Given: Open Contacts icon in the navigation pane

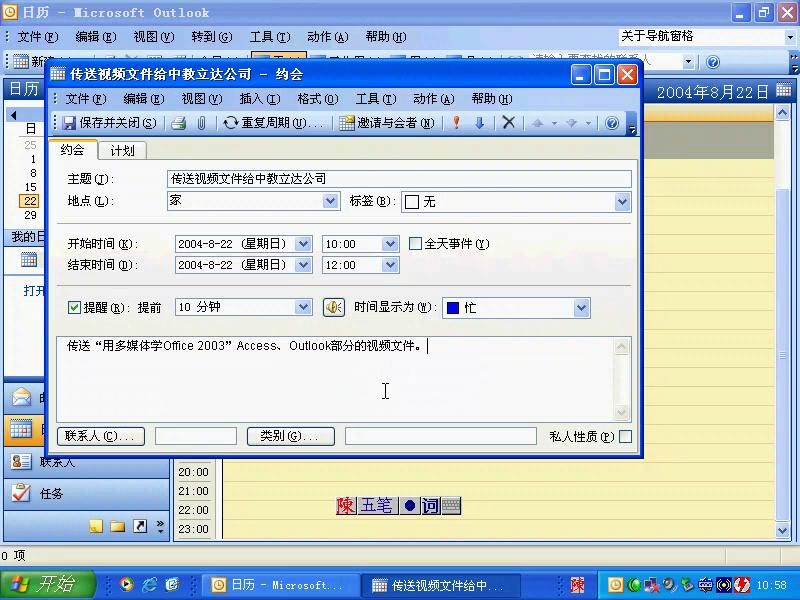Looking at the screenshot, I should point(21,462).
